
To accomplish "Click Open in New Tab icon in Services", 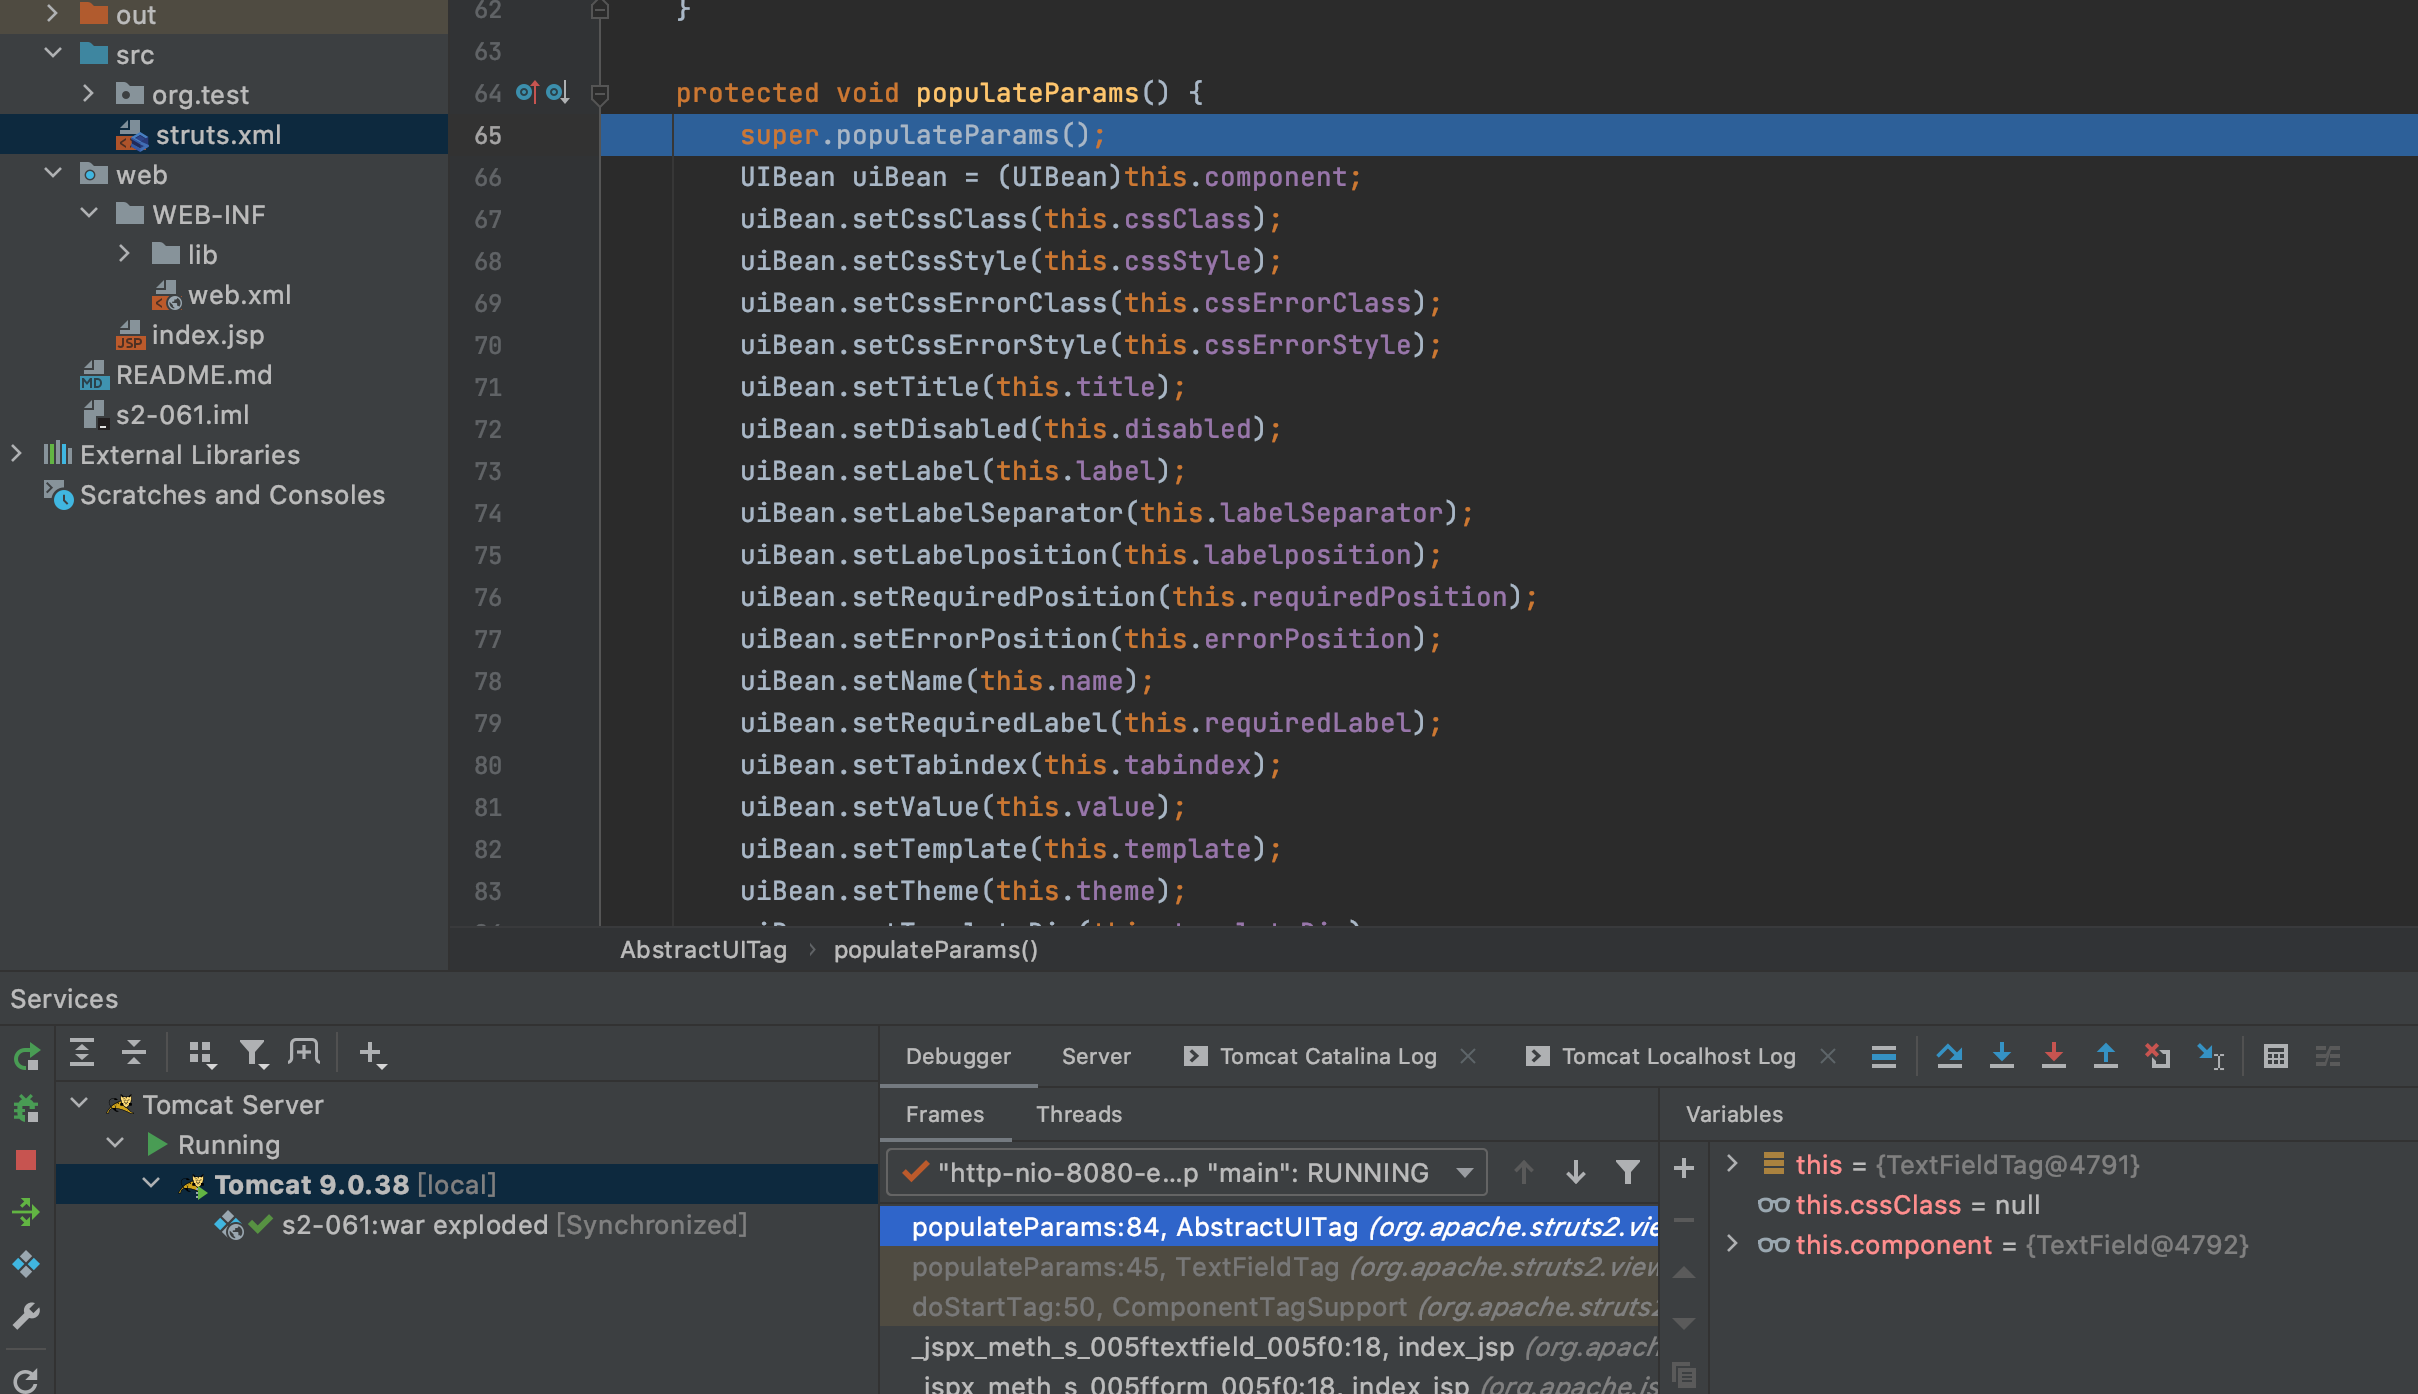I will [304, 1053].
